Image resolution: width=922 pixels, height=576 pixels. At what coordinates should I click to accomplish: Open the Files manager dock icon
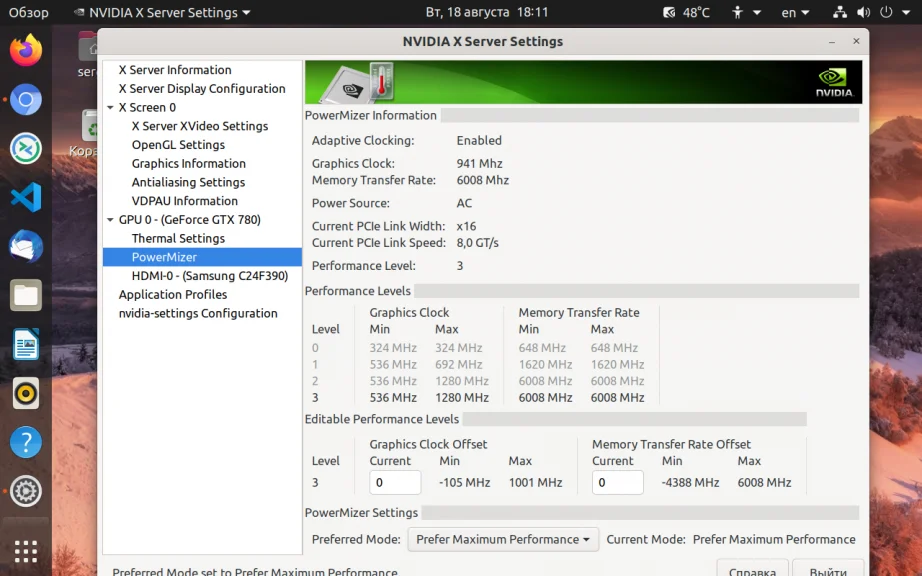tap(26, 295)
